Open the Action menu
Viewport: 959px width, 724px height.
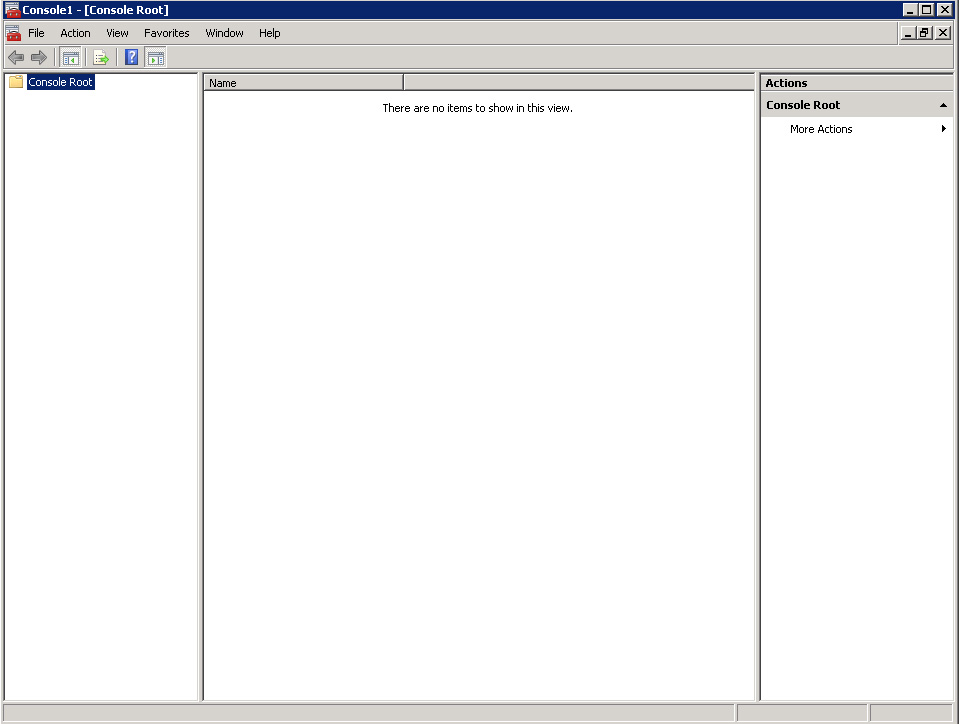click(x=75, y=33)
